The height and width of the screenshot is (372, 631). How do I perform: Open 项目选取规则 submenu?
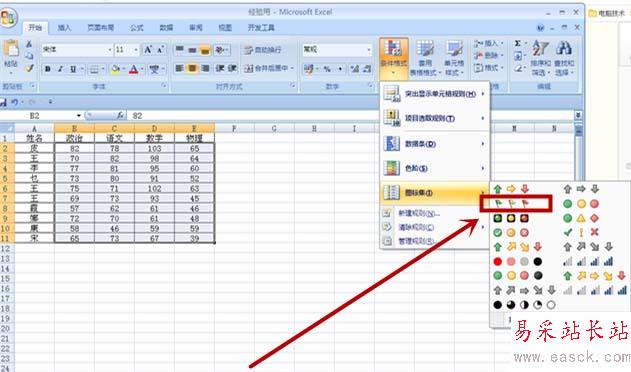click(x=435, y=118)
